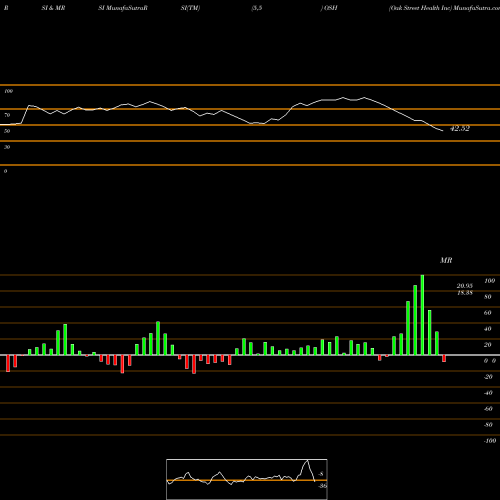Click the RSI axis label 70
The image size is (500, 500).
click(x=7, y=115)
